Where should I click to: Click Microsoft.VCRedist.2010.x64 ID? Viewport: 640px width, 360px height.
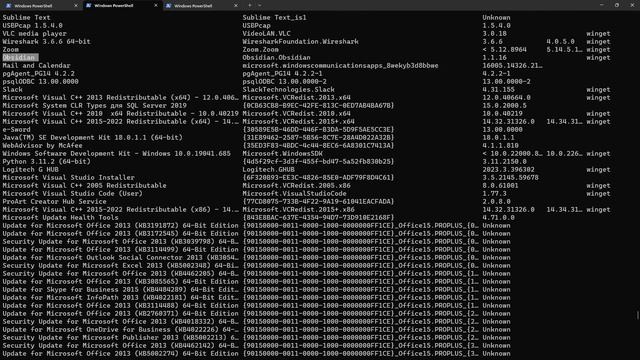point(296,113)
